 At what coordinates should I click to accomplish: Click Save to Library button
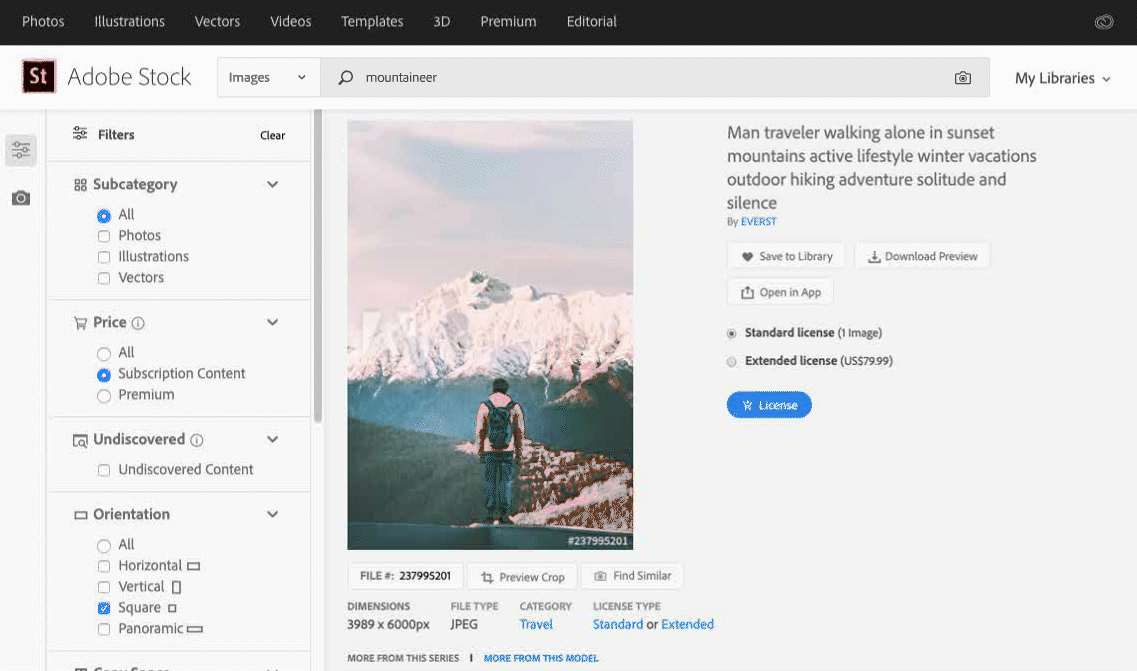point(786,256)
